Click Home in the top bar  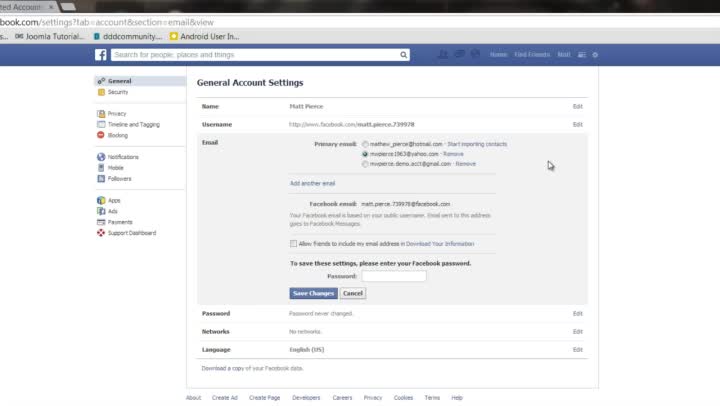498,55
